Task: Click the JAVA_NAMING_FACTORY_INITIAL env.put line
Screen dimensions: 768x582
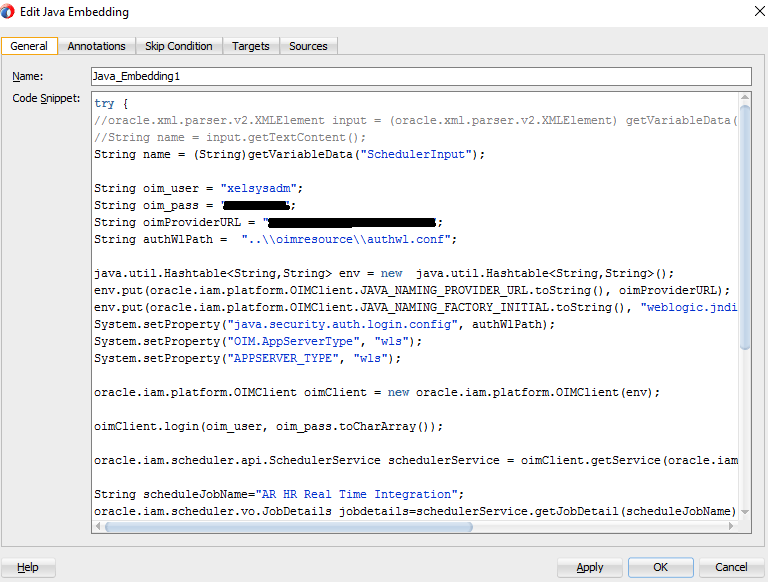Action: click(416, 307)
